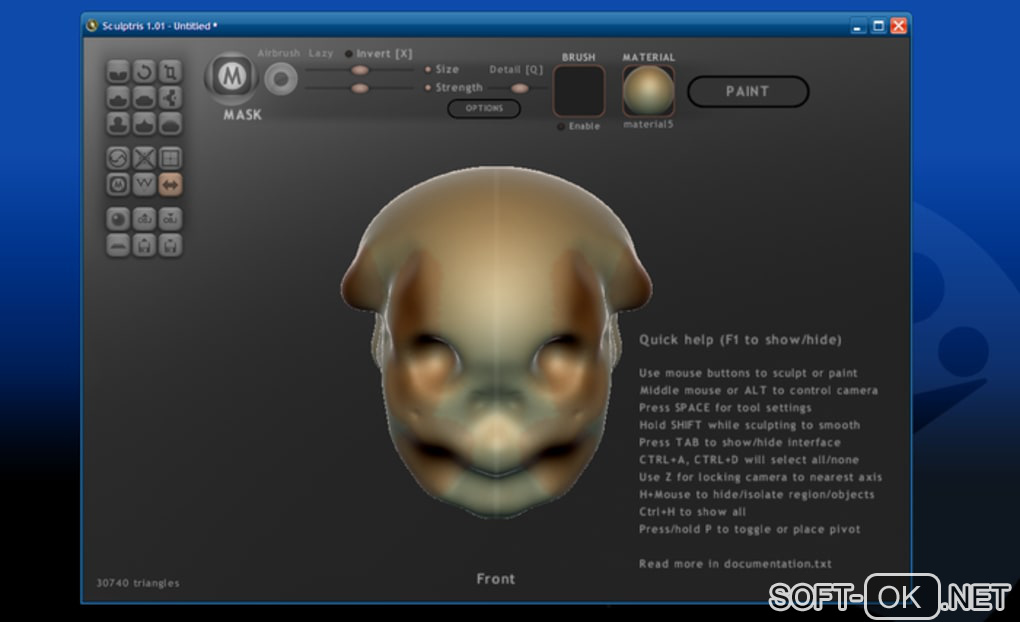This screenshot has height=622, width=1020.
Task: Click the '30740 triangles' counter
Action: (138, 583)
